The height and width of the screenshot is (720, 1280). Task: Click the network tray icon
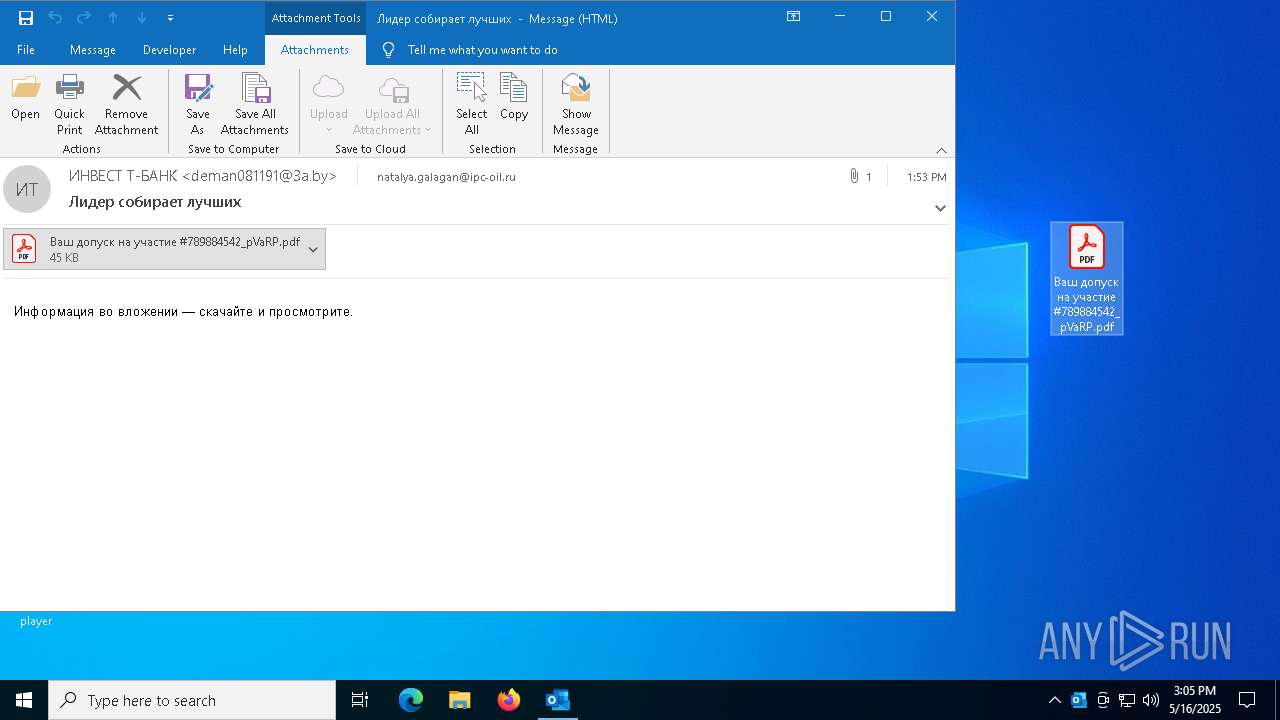click(x=1127, y=700)
